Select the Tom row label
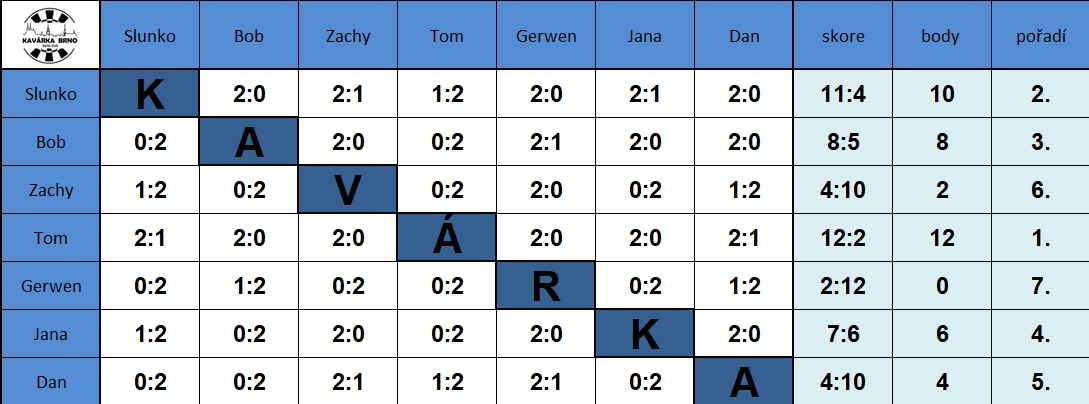The image size is (1089, 404). (x=50, y=237)
